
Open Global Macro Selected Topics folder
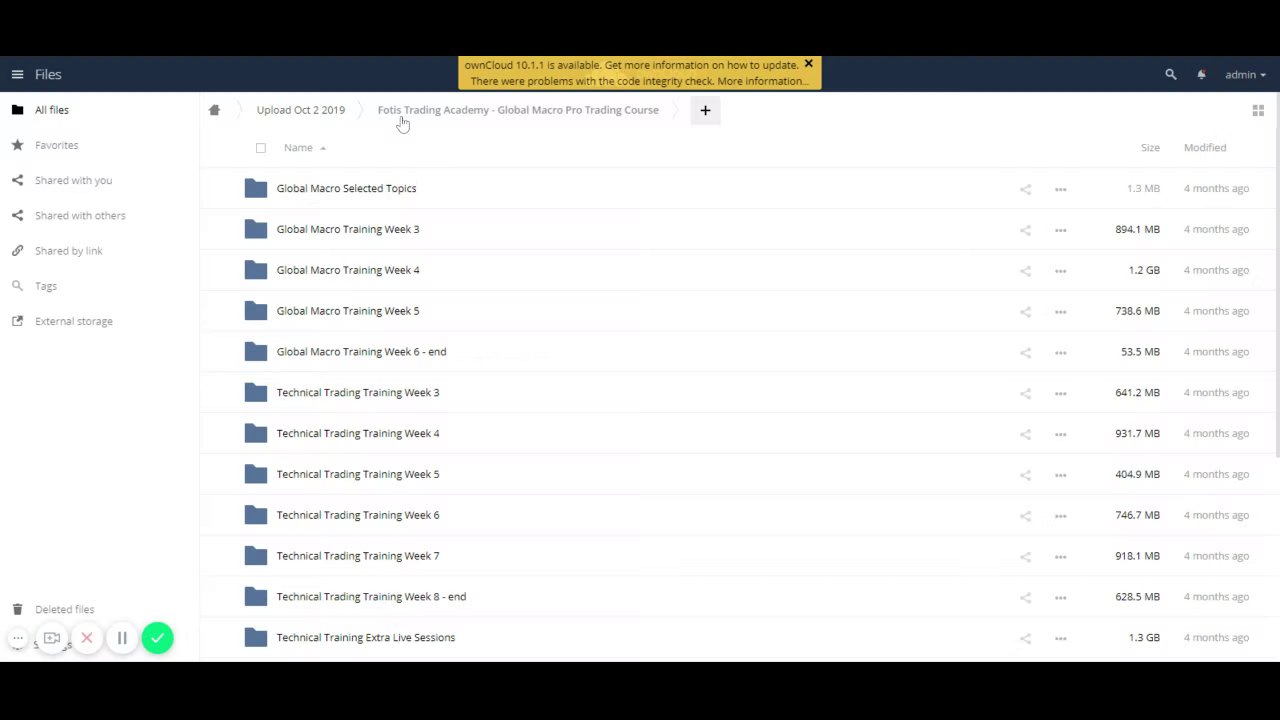(346, 188)
